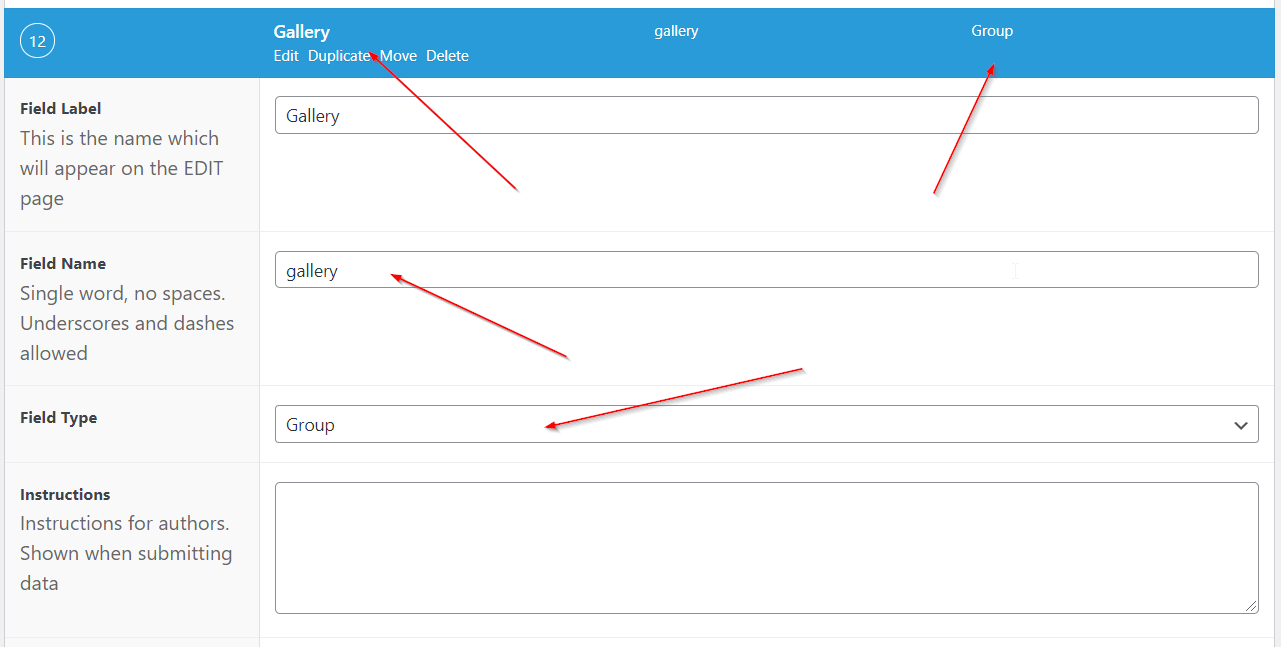Click the bold Field Label heading
This screenshot has height=647, width=1281.
(61, 108)
